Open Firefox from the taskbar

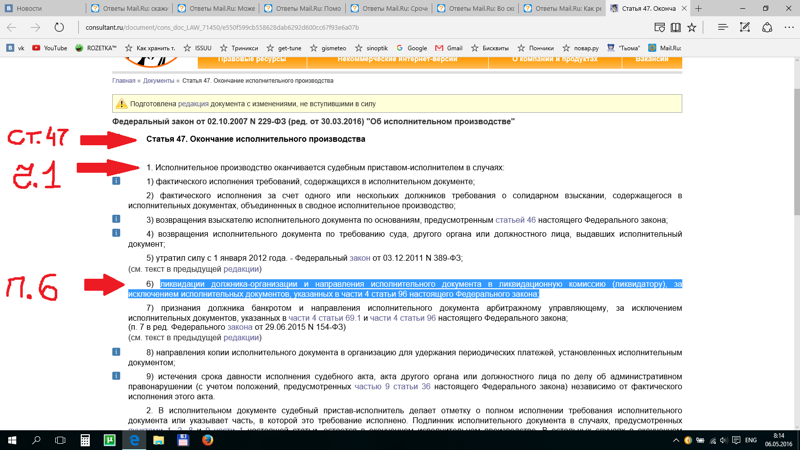(x=207, y=440)
